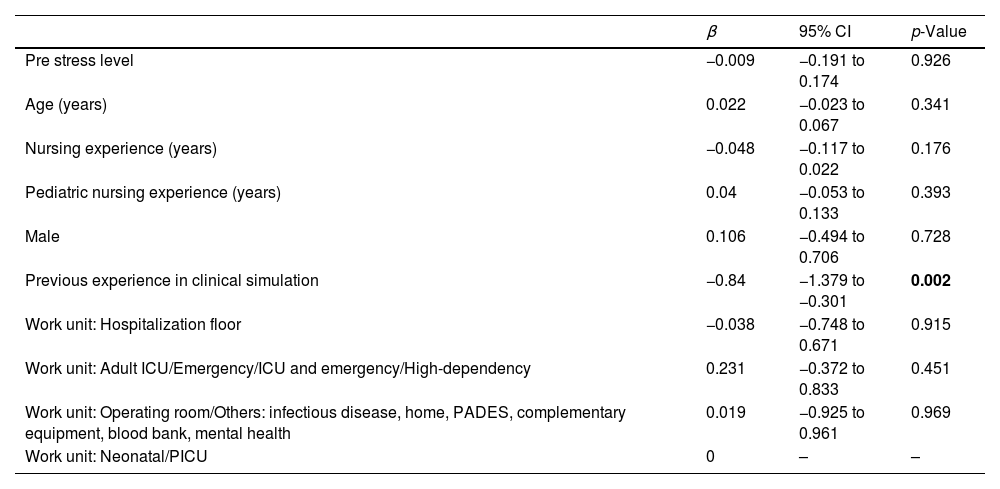The image size is (1000, 489).
Task: Click the p-Value column header
Action: click(938, 32)
